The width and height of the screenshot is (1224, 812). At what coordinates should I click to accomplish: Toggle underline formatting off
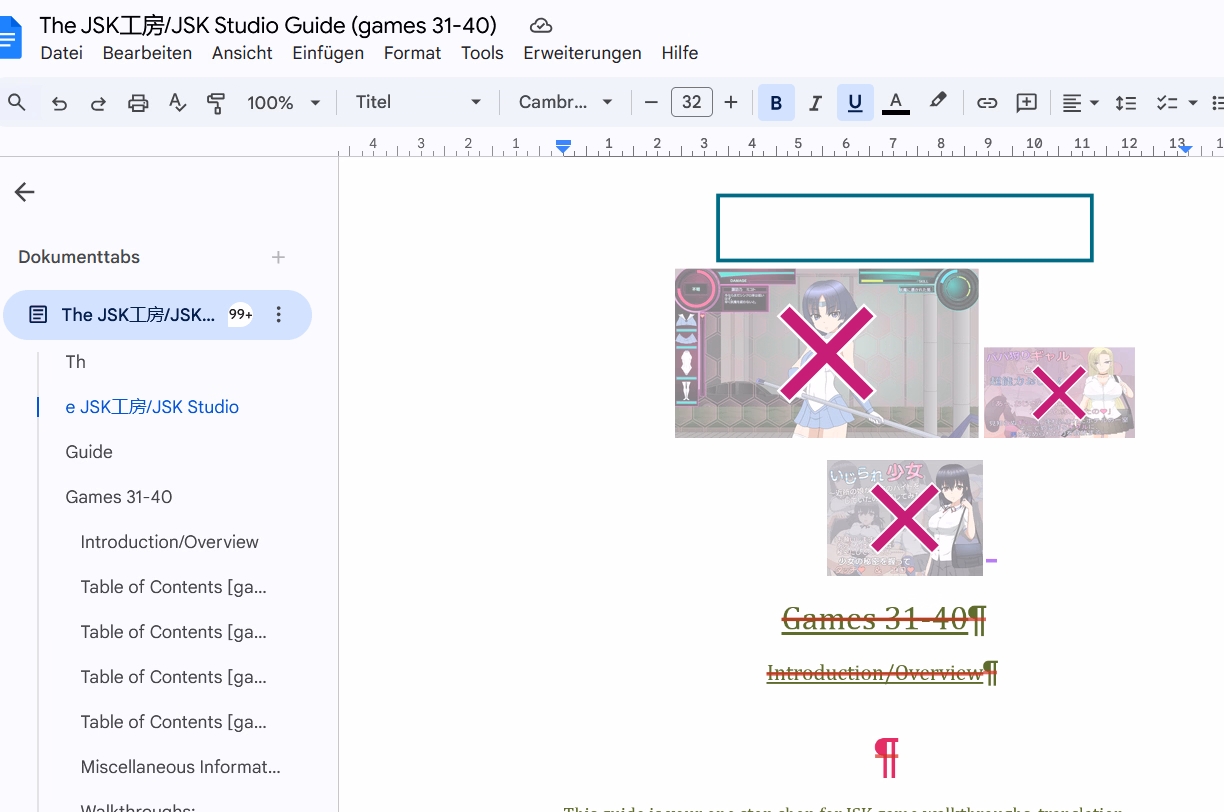pyautogui.click(x=855, y=103)
